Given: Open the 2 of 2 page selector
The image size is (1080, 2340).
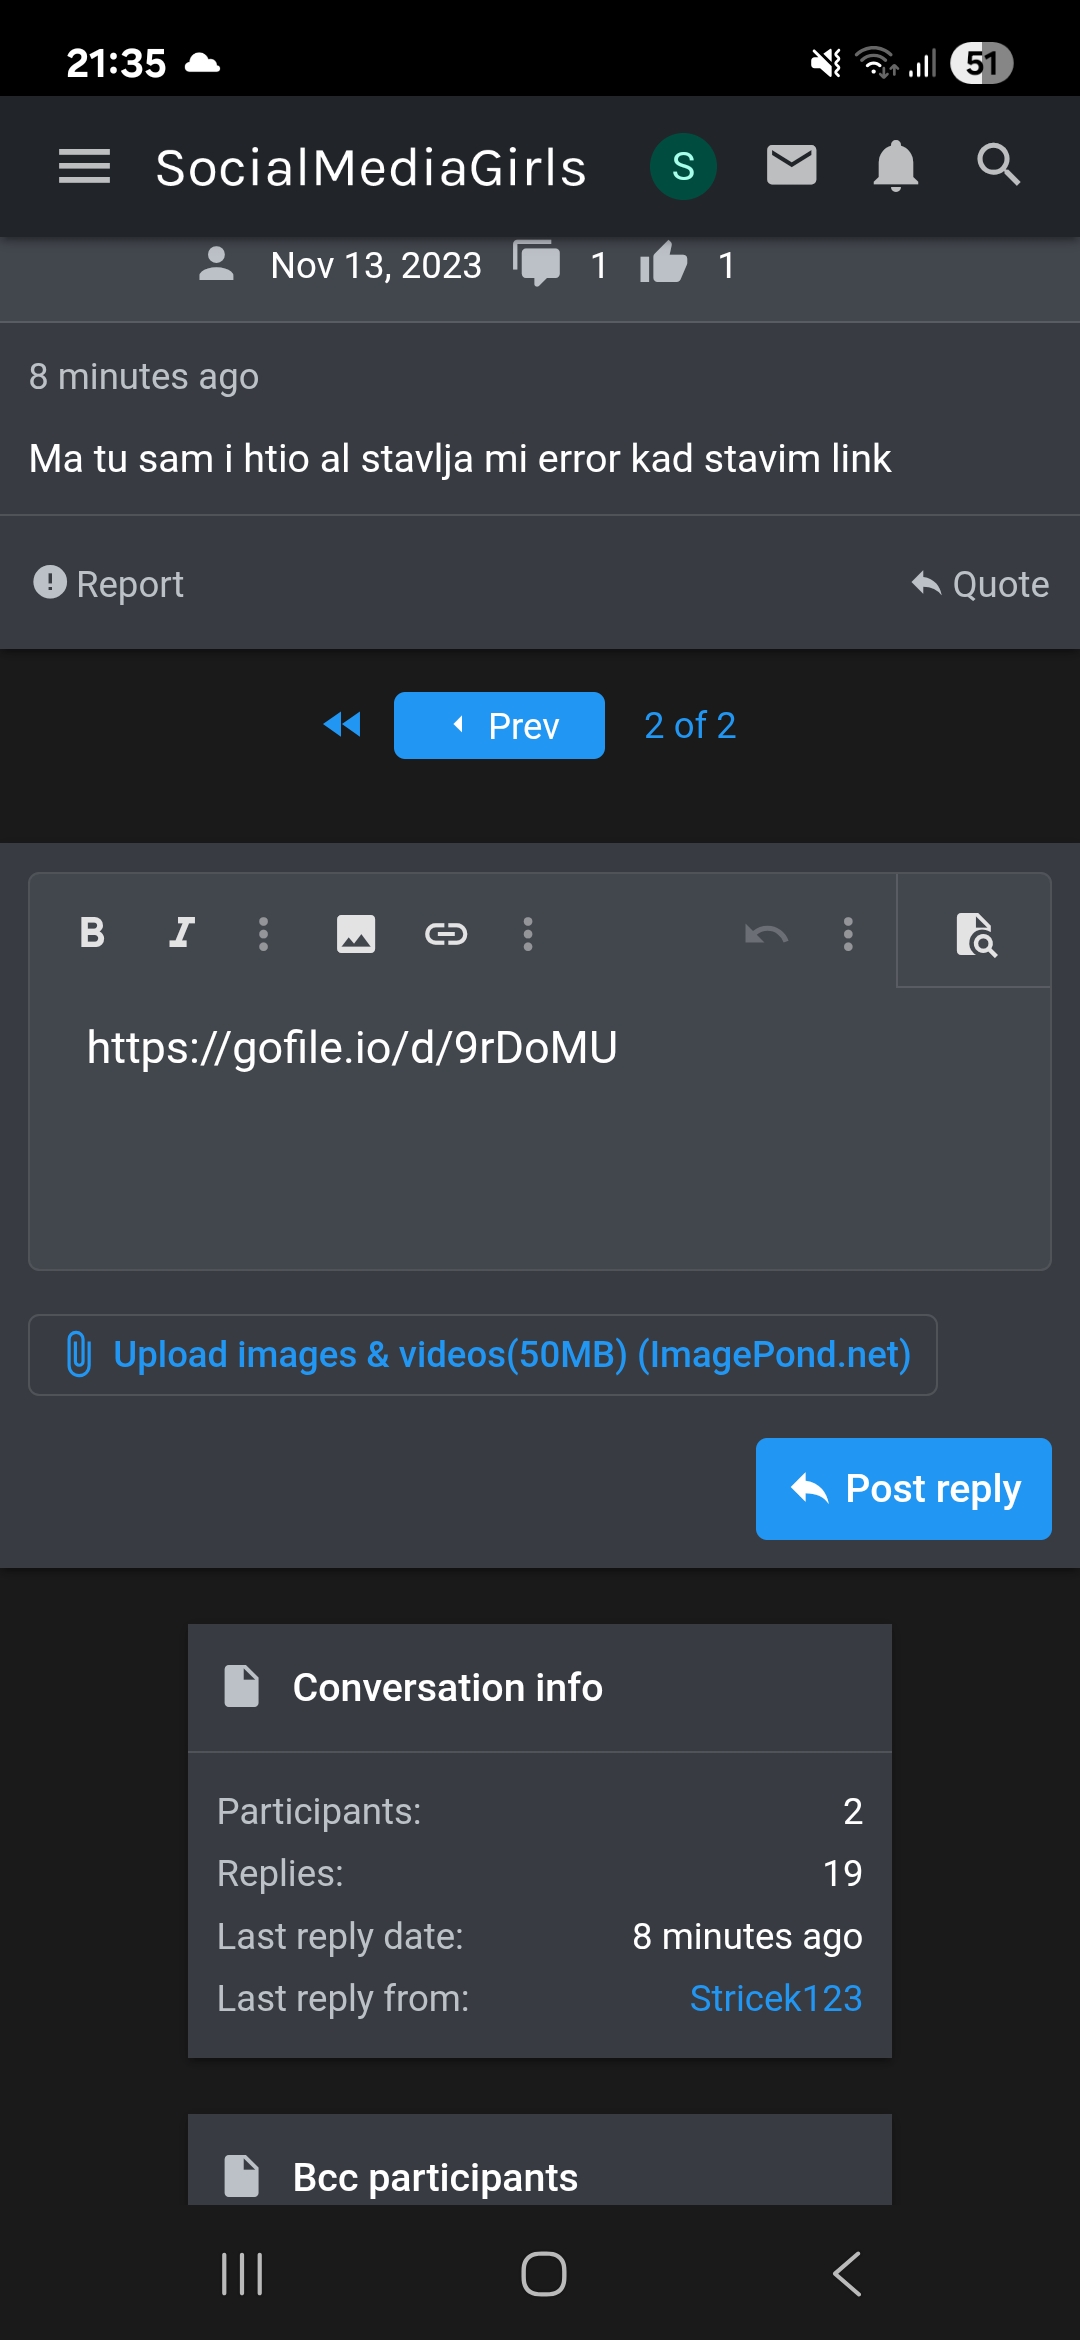Looking at the screenshot, I should [x=690, y=725].
